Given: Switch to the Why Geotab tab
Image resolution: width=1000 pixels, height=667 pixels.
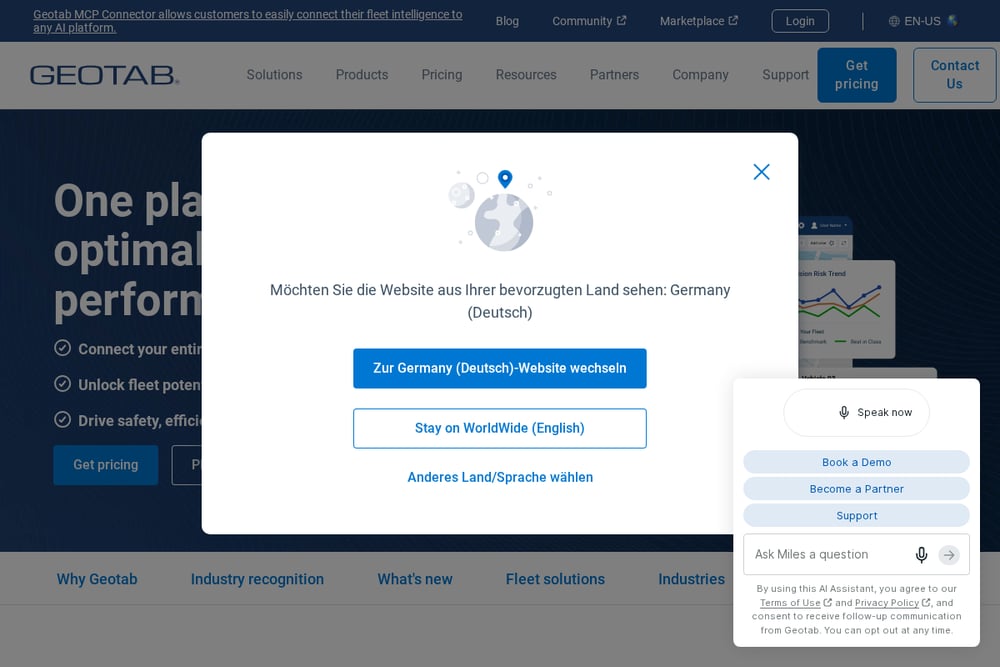Looking at the screenshot, I should 97,579.
